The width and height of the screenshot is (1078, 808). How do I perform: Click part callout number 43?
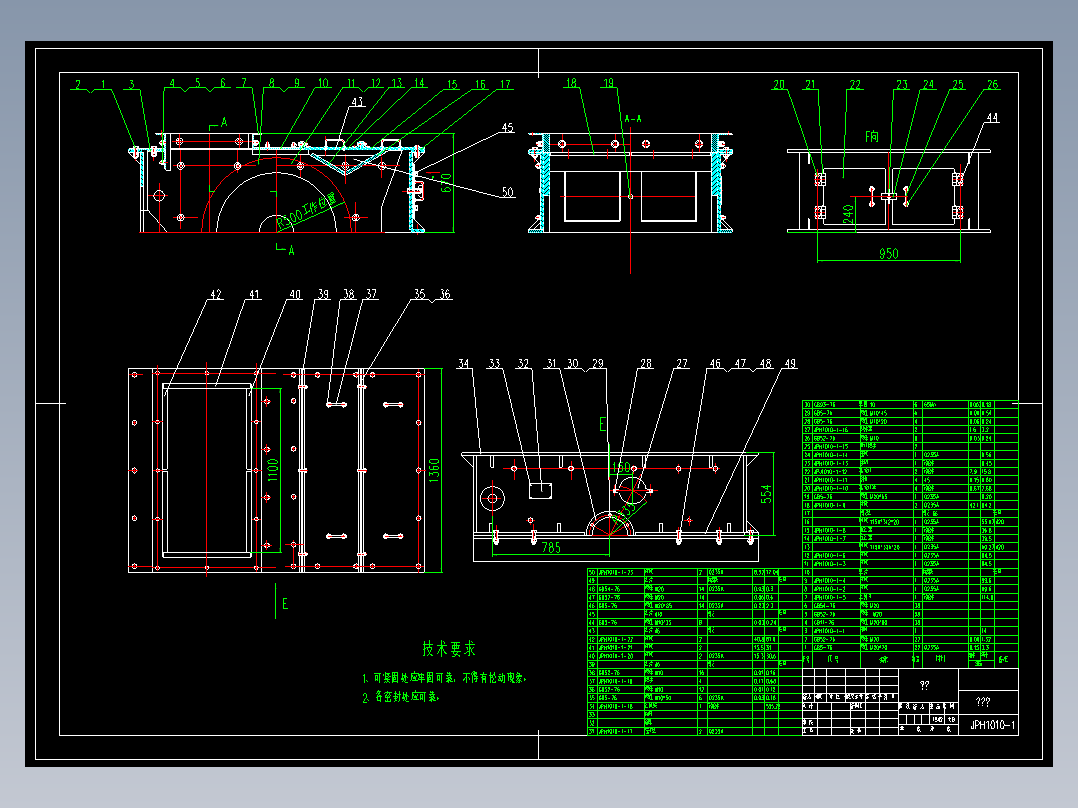click(357, 102)
